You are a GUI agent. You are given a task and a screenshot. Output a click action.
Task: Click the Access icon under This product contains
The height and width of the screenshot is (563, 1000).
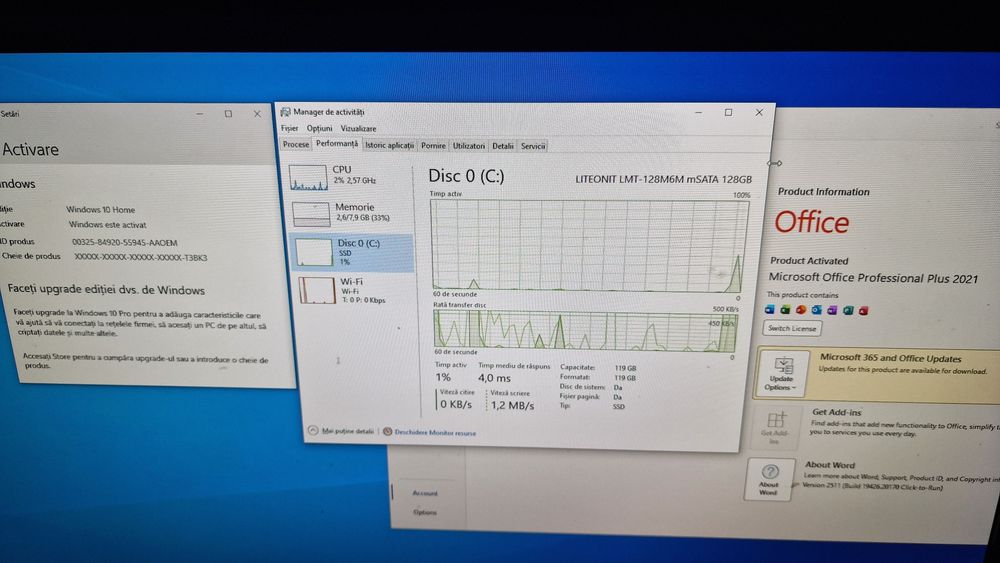point(864,311)
